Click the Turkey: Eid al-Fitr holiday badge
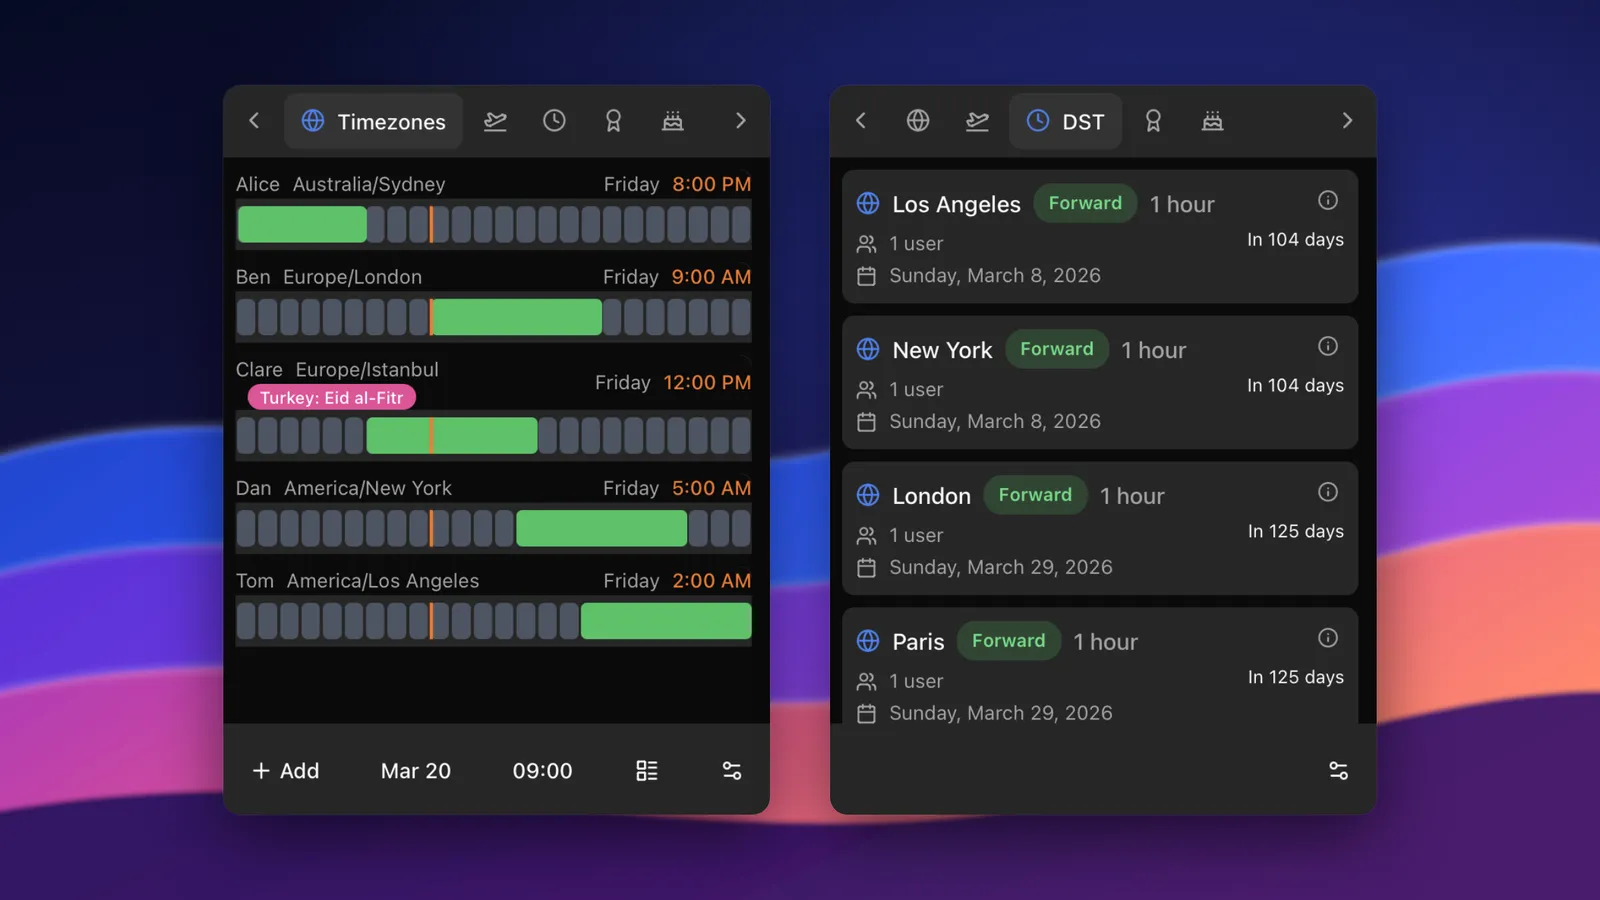The width and height of the screenshot is (1600, 900). pyautogui.click(x=332, y=398)
